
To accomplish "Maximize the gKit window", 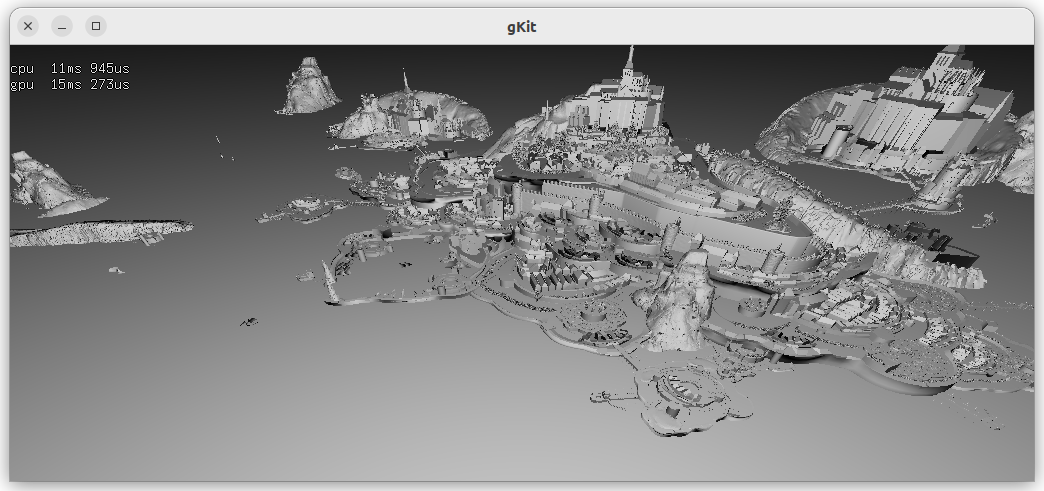I will pos(96,26).
